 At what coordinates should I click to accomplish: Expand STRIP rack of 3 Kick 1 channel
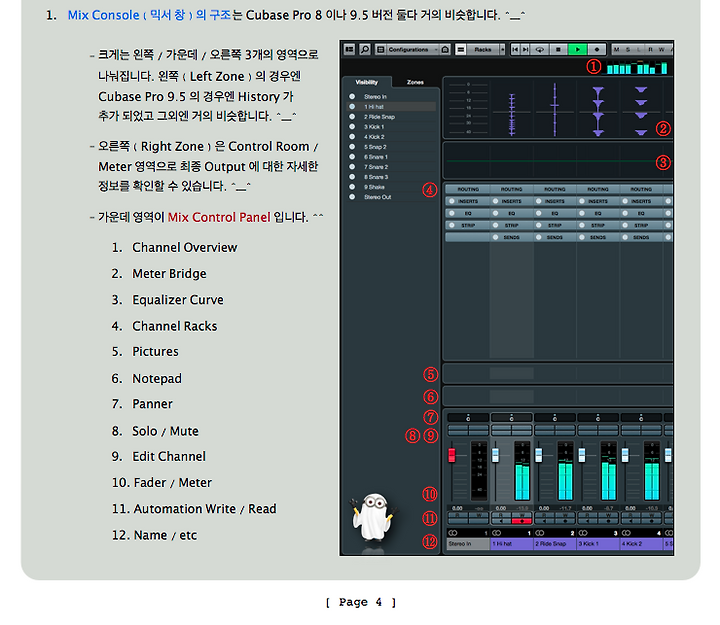pyautogui.click(x=598, y=225)
